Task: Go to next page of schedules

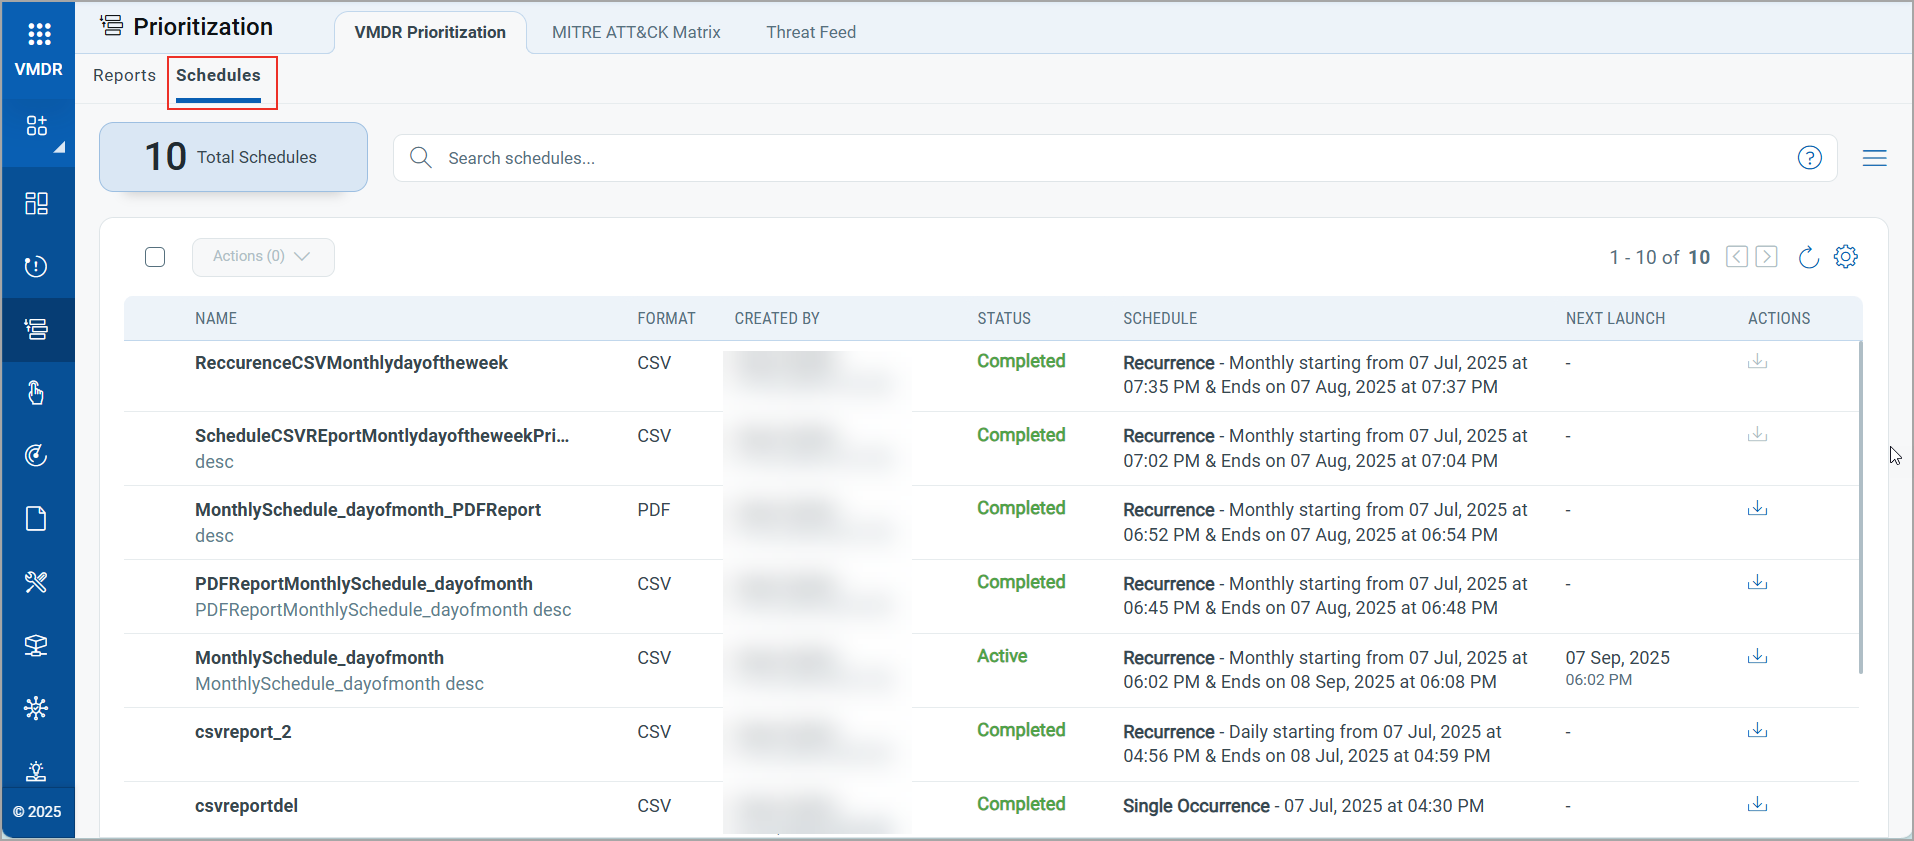Action: pos(1767,257)
